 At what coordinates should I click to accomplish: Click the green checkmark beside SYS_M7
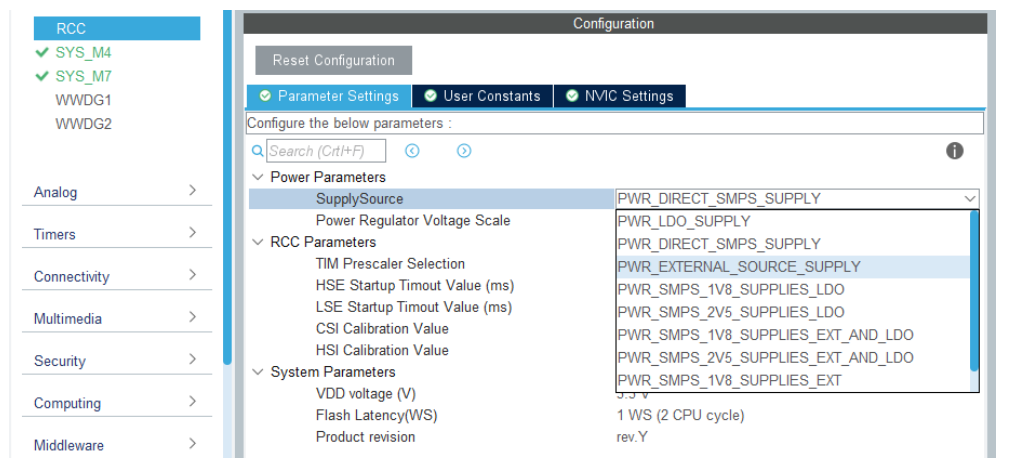[x=42, y=76]
